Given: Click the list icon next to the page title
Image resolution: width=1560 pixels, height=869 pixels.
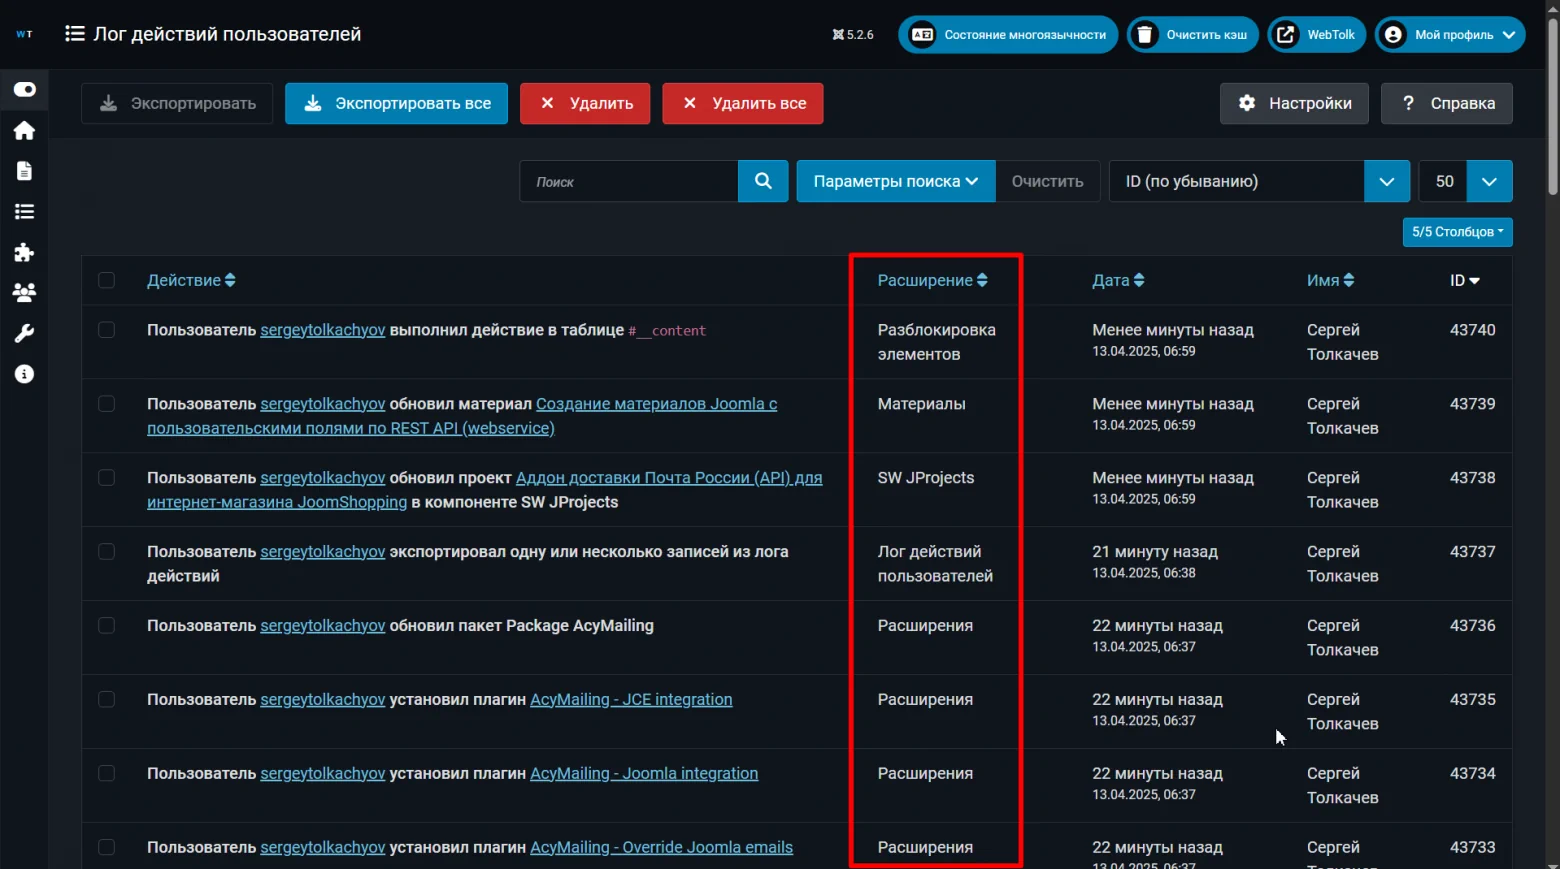Looking at the screenshot, I should click(74, 34).
